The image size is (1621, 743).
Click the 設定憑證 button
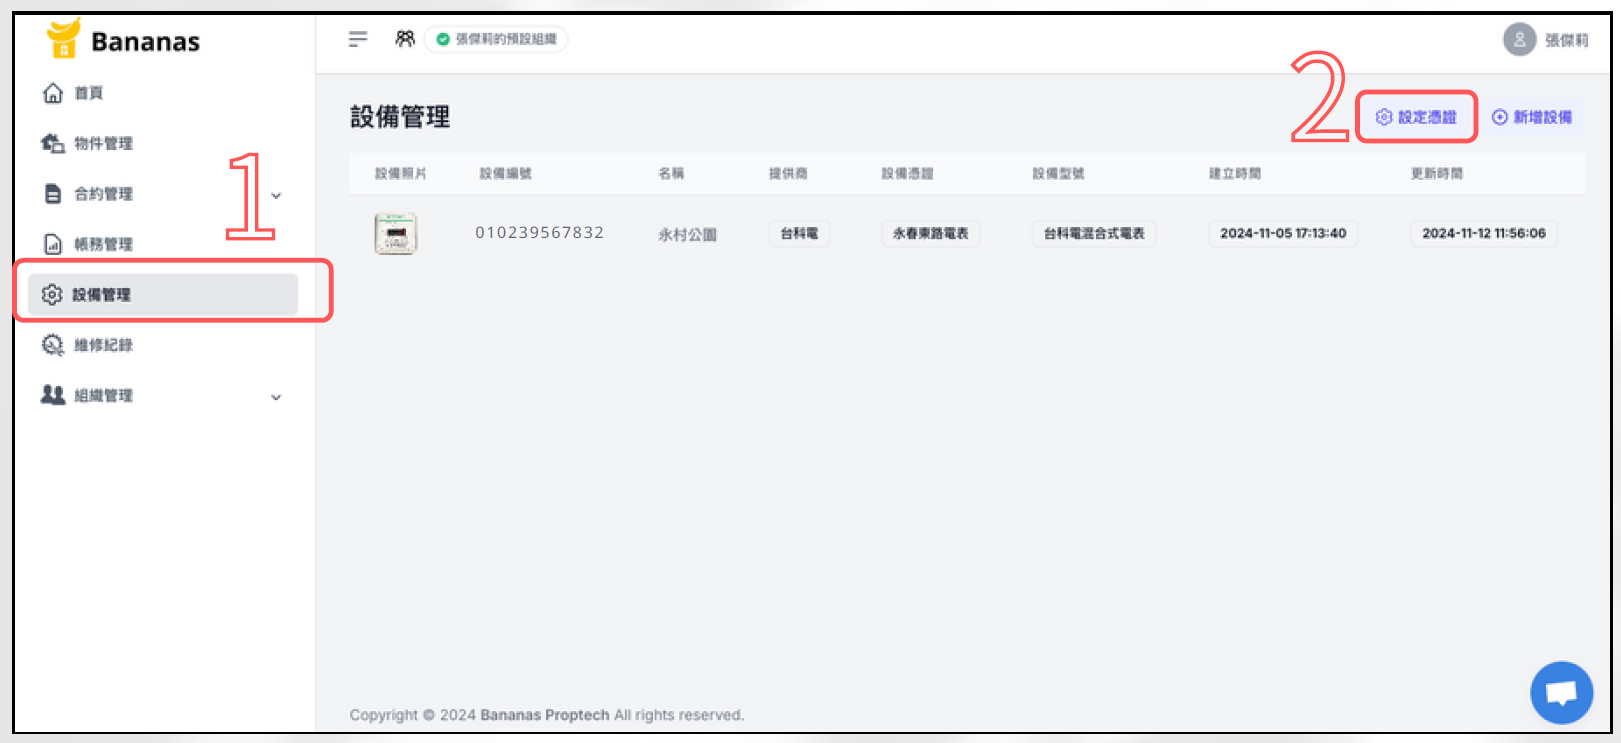click(x=1416, y=117)
